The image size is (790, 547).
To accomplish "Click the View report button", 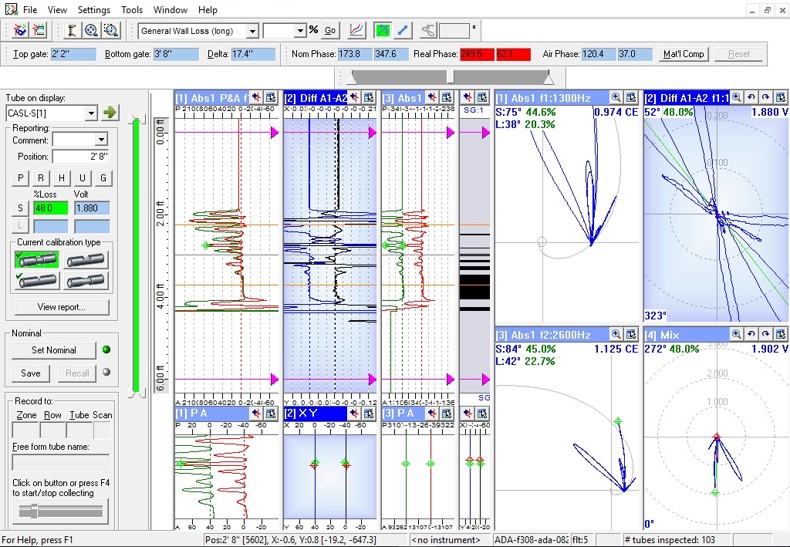I will click(x=61, y=307).
